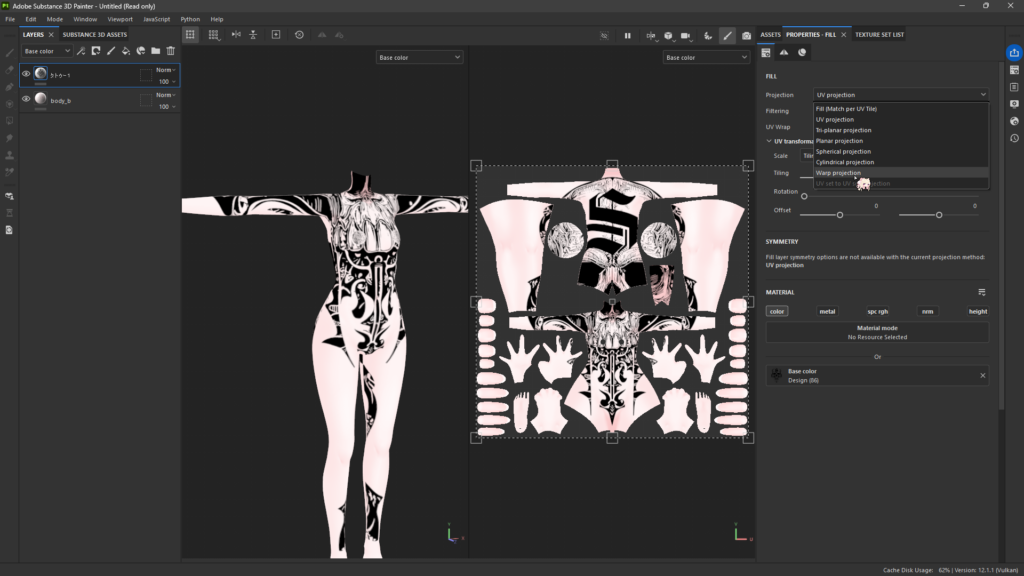Open the globe icon in right sidebar
Screen dimensions: 1024x576
pos(1014,121)
